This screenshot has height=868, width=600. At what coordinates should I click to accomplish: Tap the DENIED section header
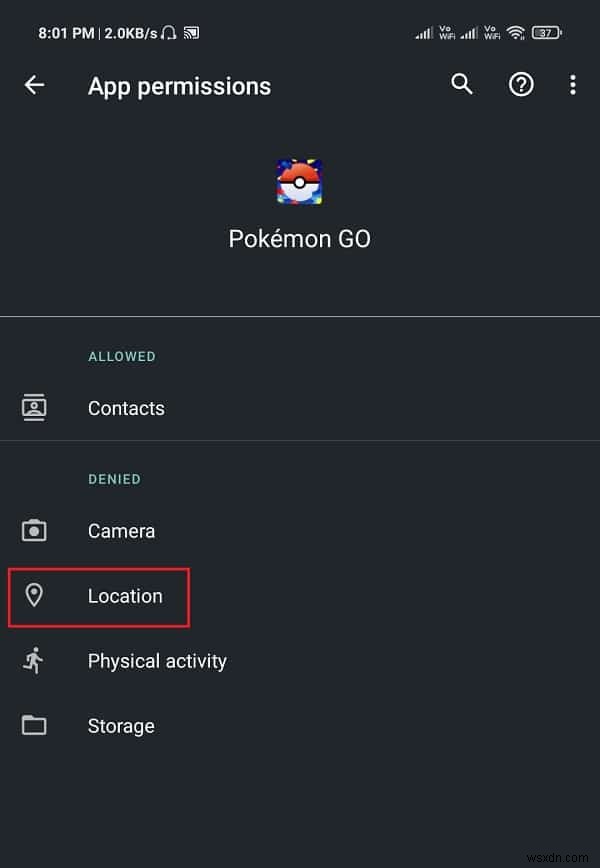[114, 479]
